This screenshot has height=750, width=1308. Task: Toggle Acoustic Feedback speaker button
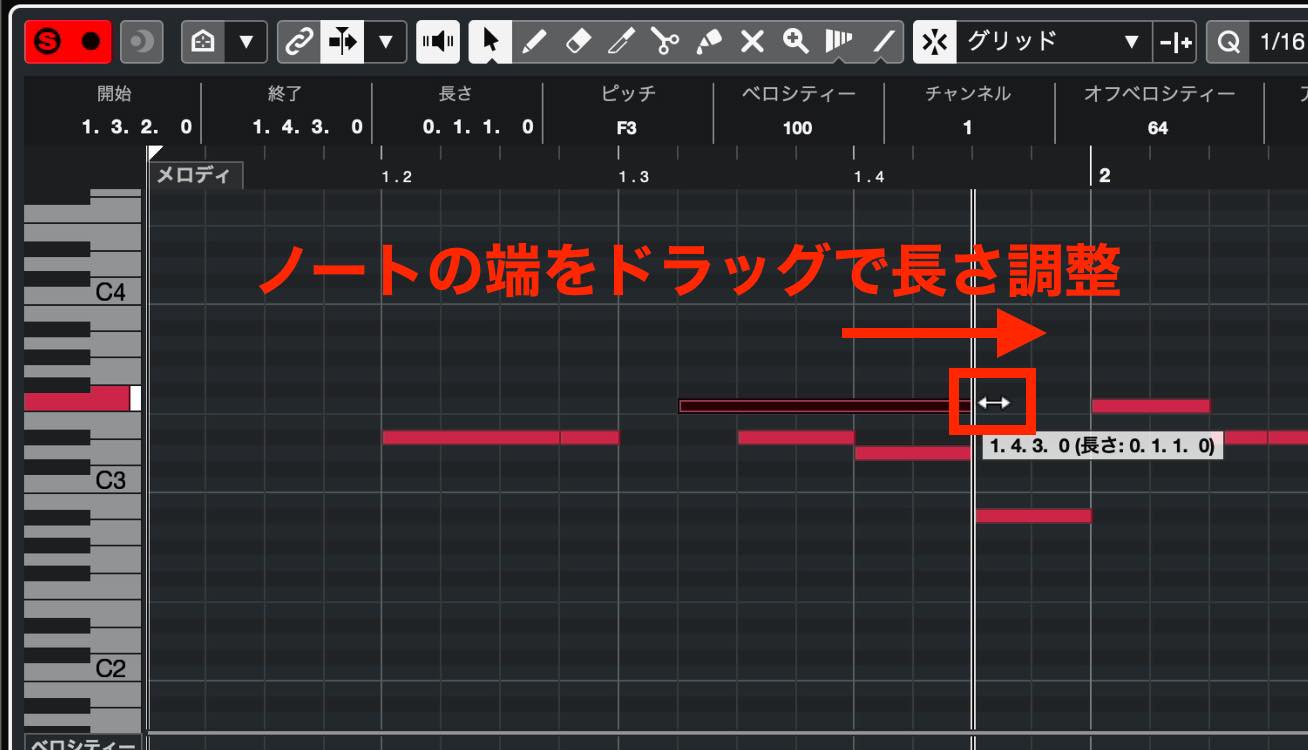pyautogui.click(x=438, y=42)
